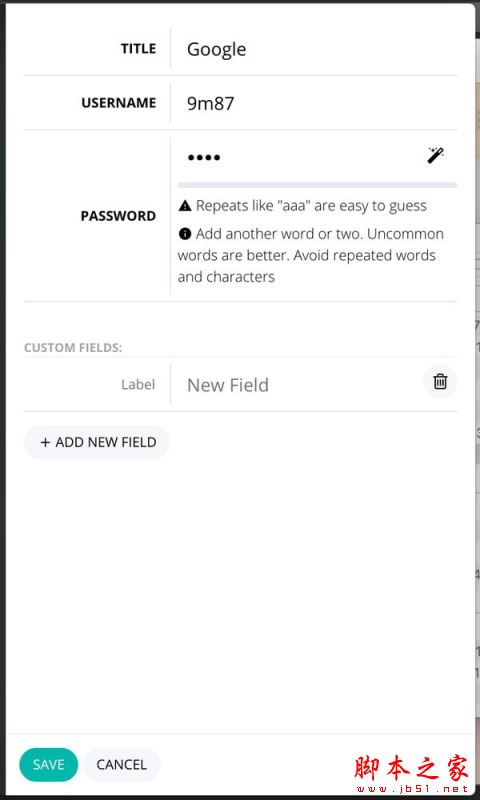Screen dimensions: 480x800
Task: Click the info circle icon next to the suggestion
Action: (x=185, y=234)
